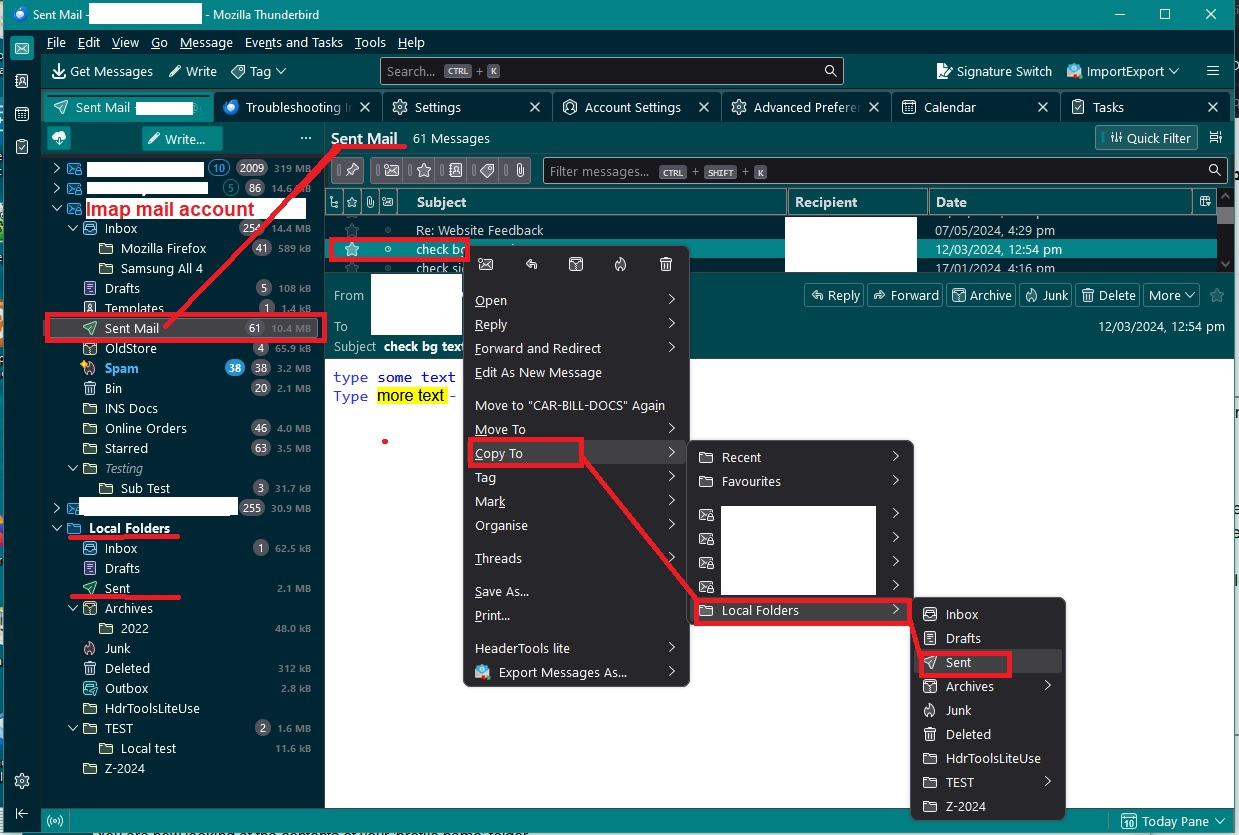Open the Address Book space icon
The height and width of the screenshot is (835, 1239).
(21, 81)
